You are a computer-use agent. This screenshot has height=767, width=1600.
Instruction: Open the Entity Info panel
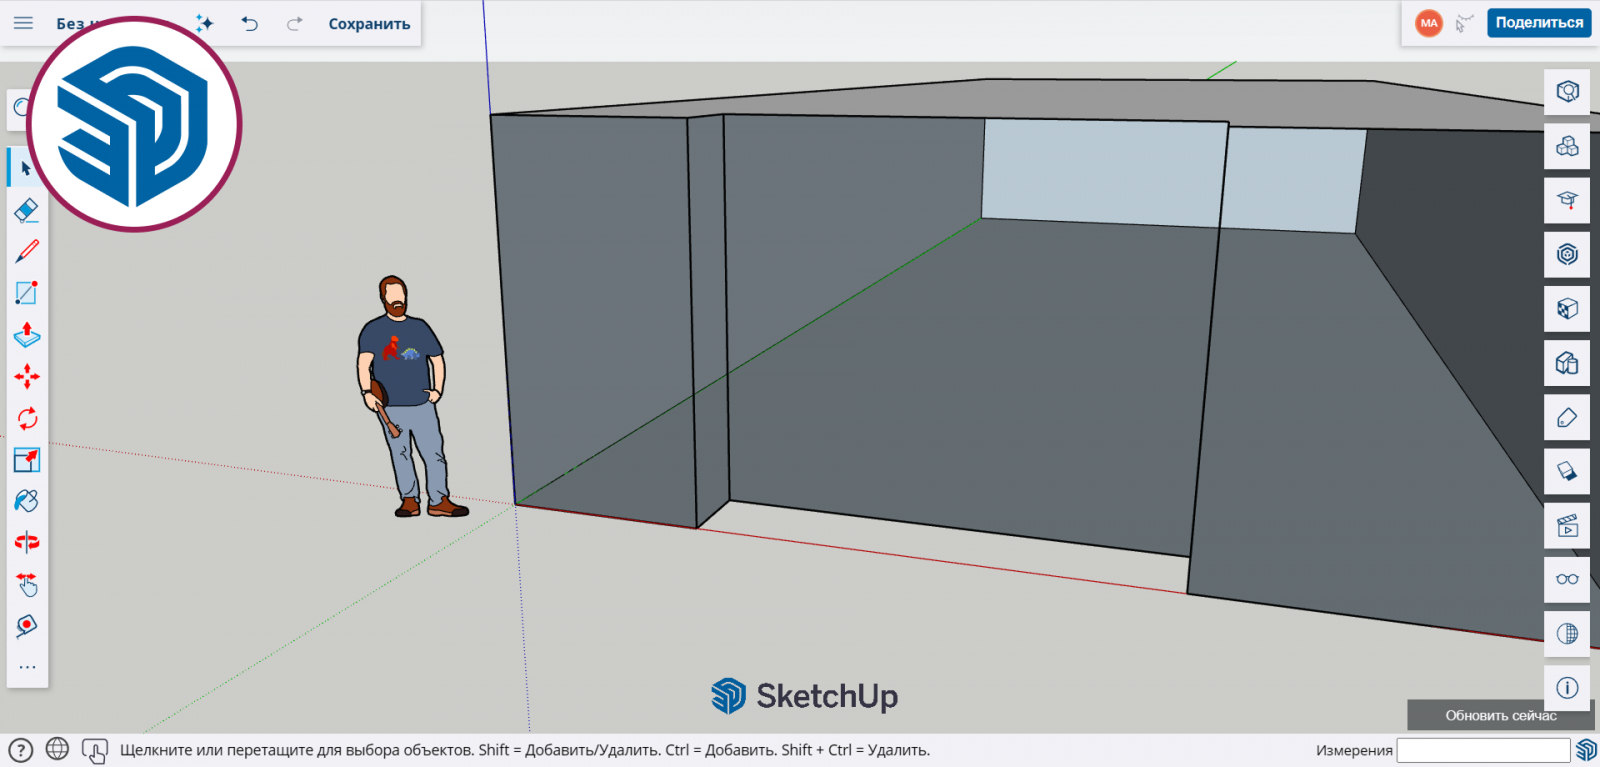[1567, 92]
